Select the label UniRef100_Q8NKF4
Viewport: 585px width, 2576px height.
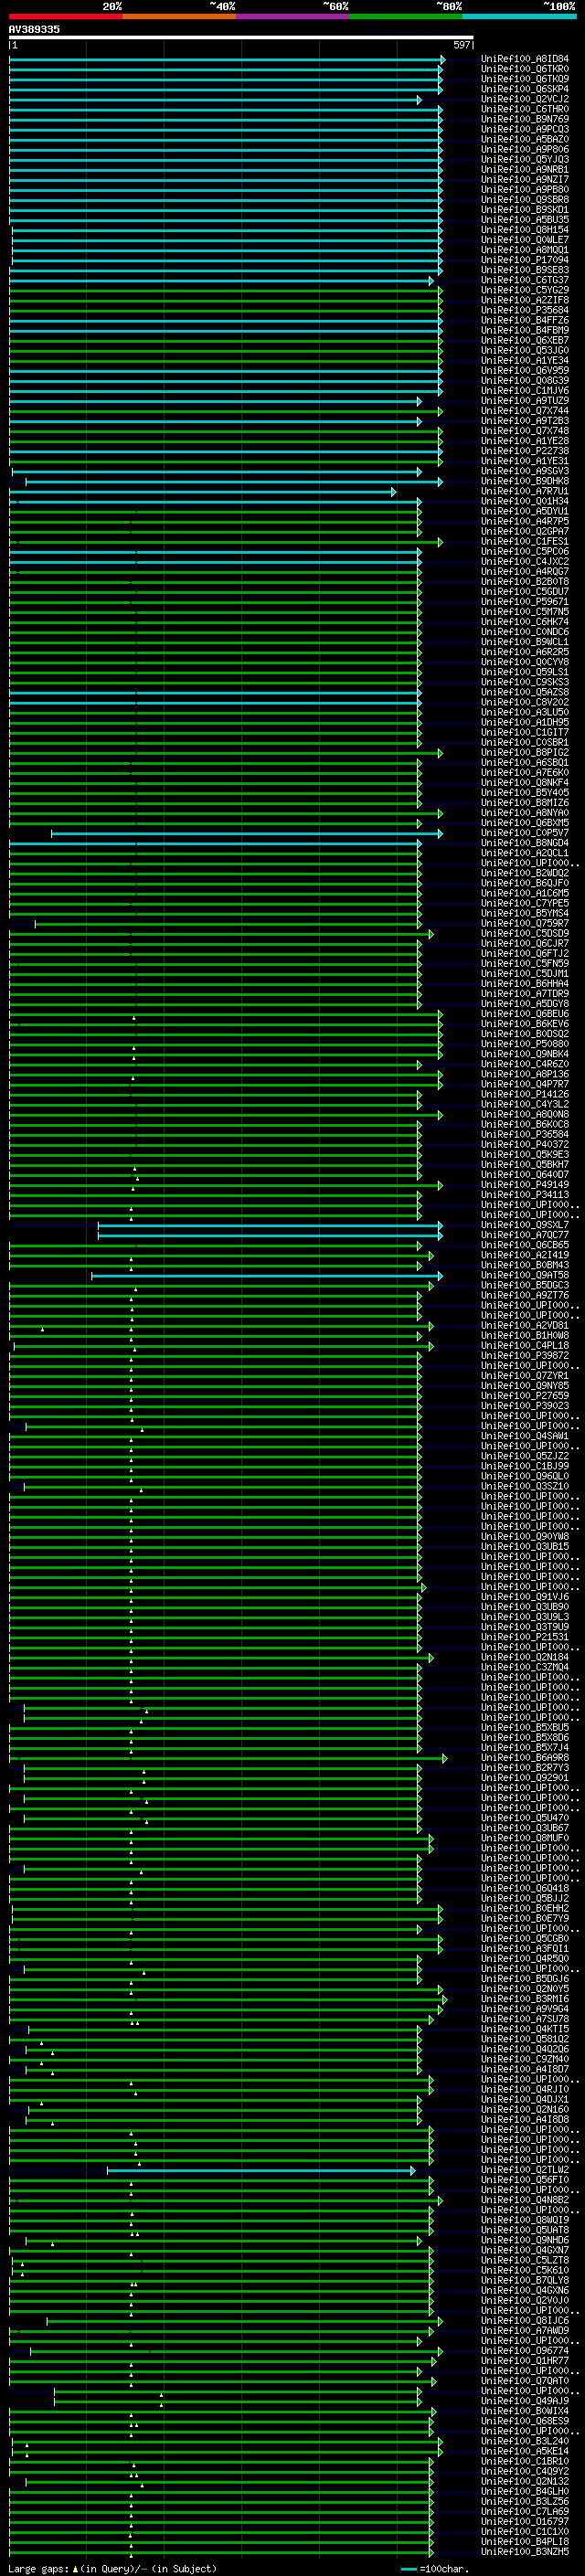[x=525, y=782]
